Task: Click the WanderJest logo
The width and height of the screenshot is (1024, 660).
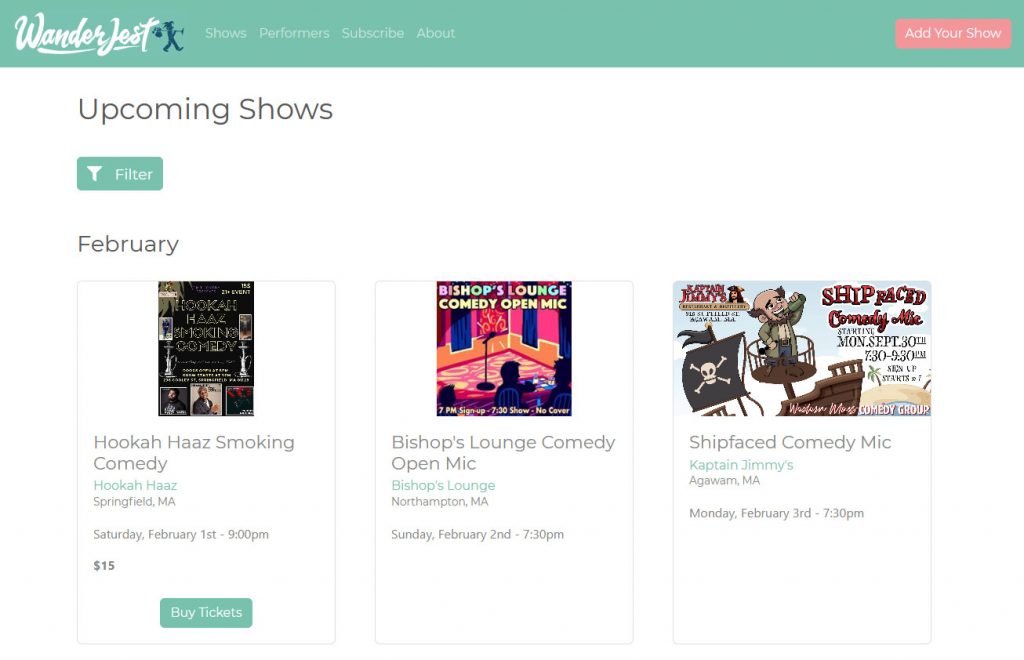Action: pos(99,34)
